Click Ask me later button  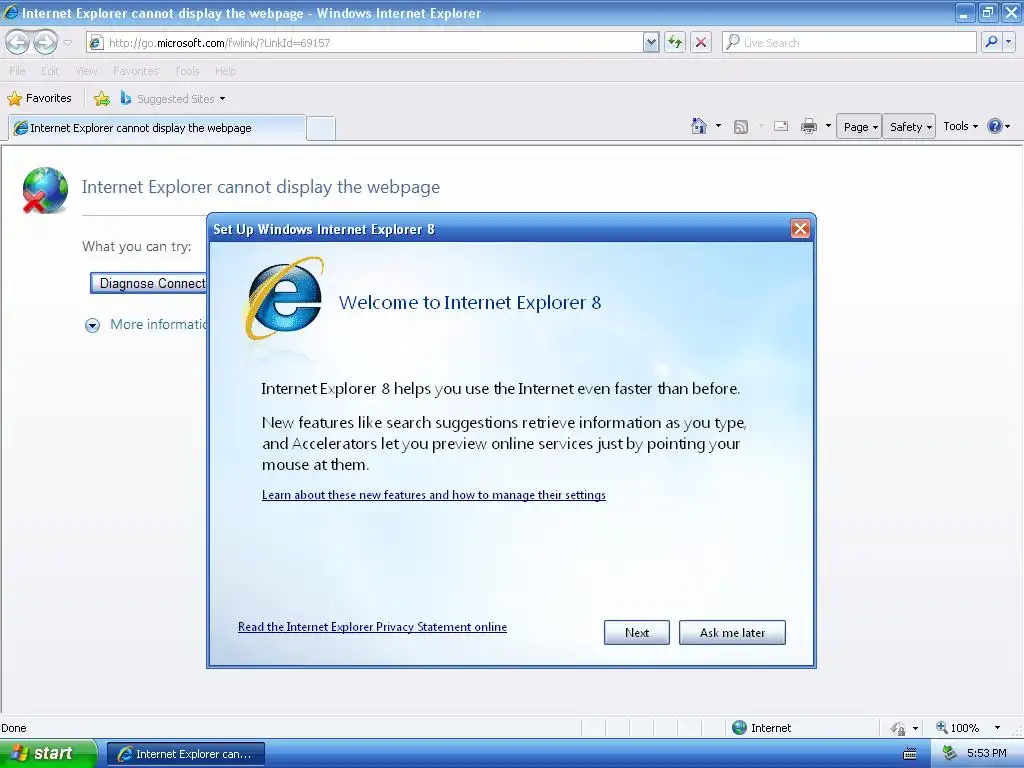click(x=732, y=632)
